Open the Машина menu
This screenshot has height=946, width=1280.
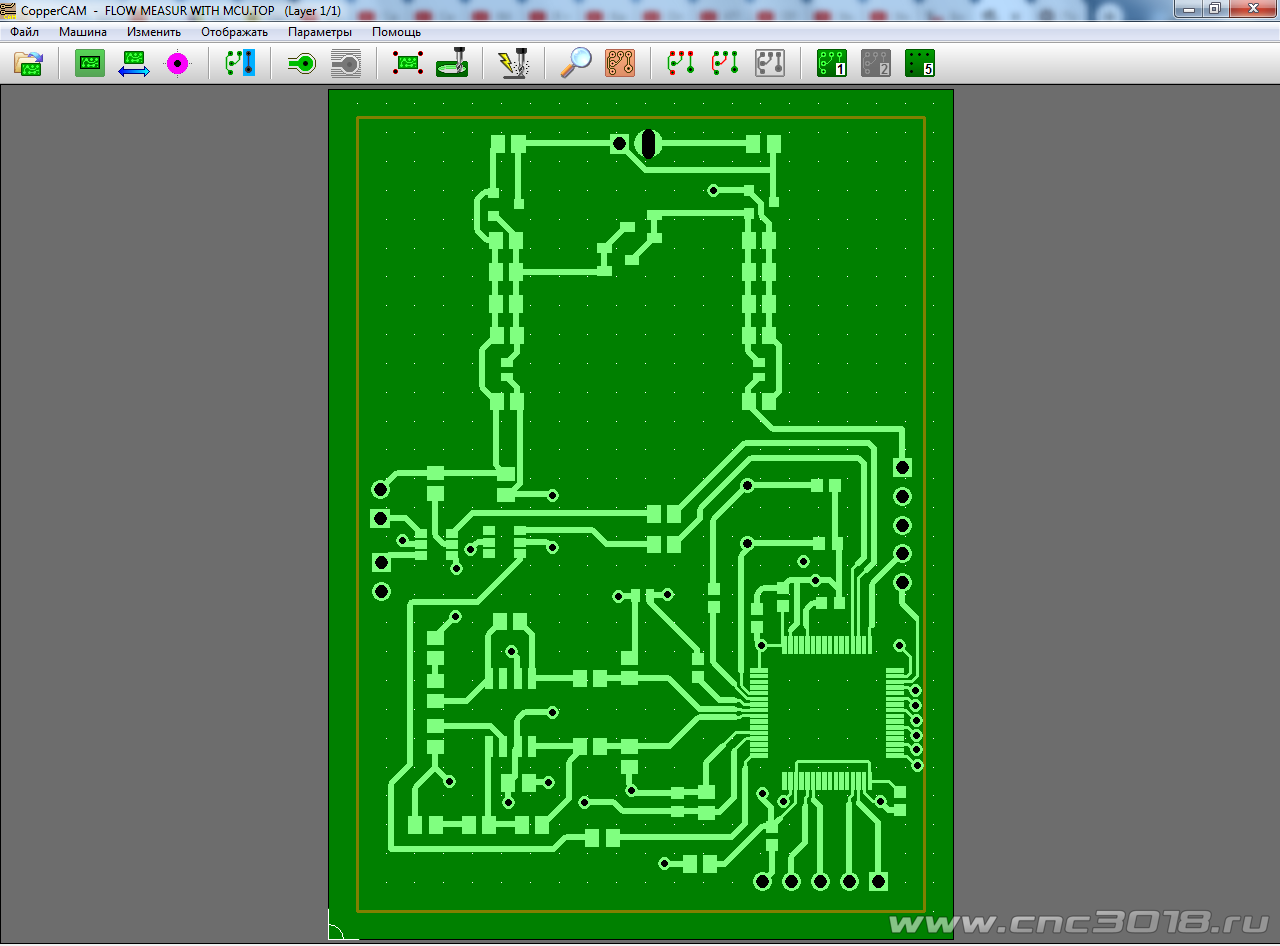pos(83,32)
